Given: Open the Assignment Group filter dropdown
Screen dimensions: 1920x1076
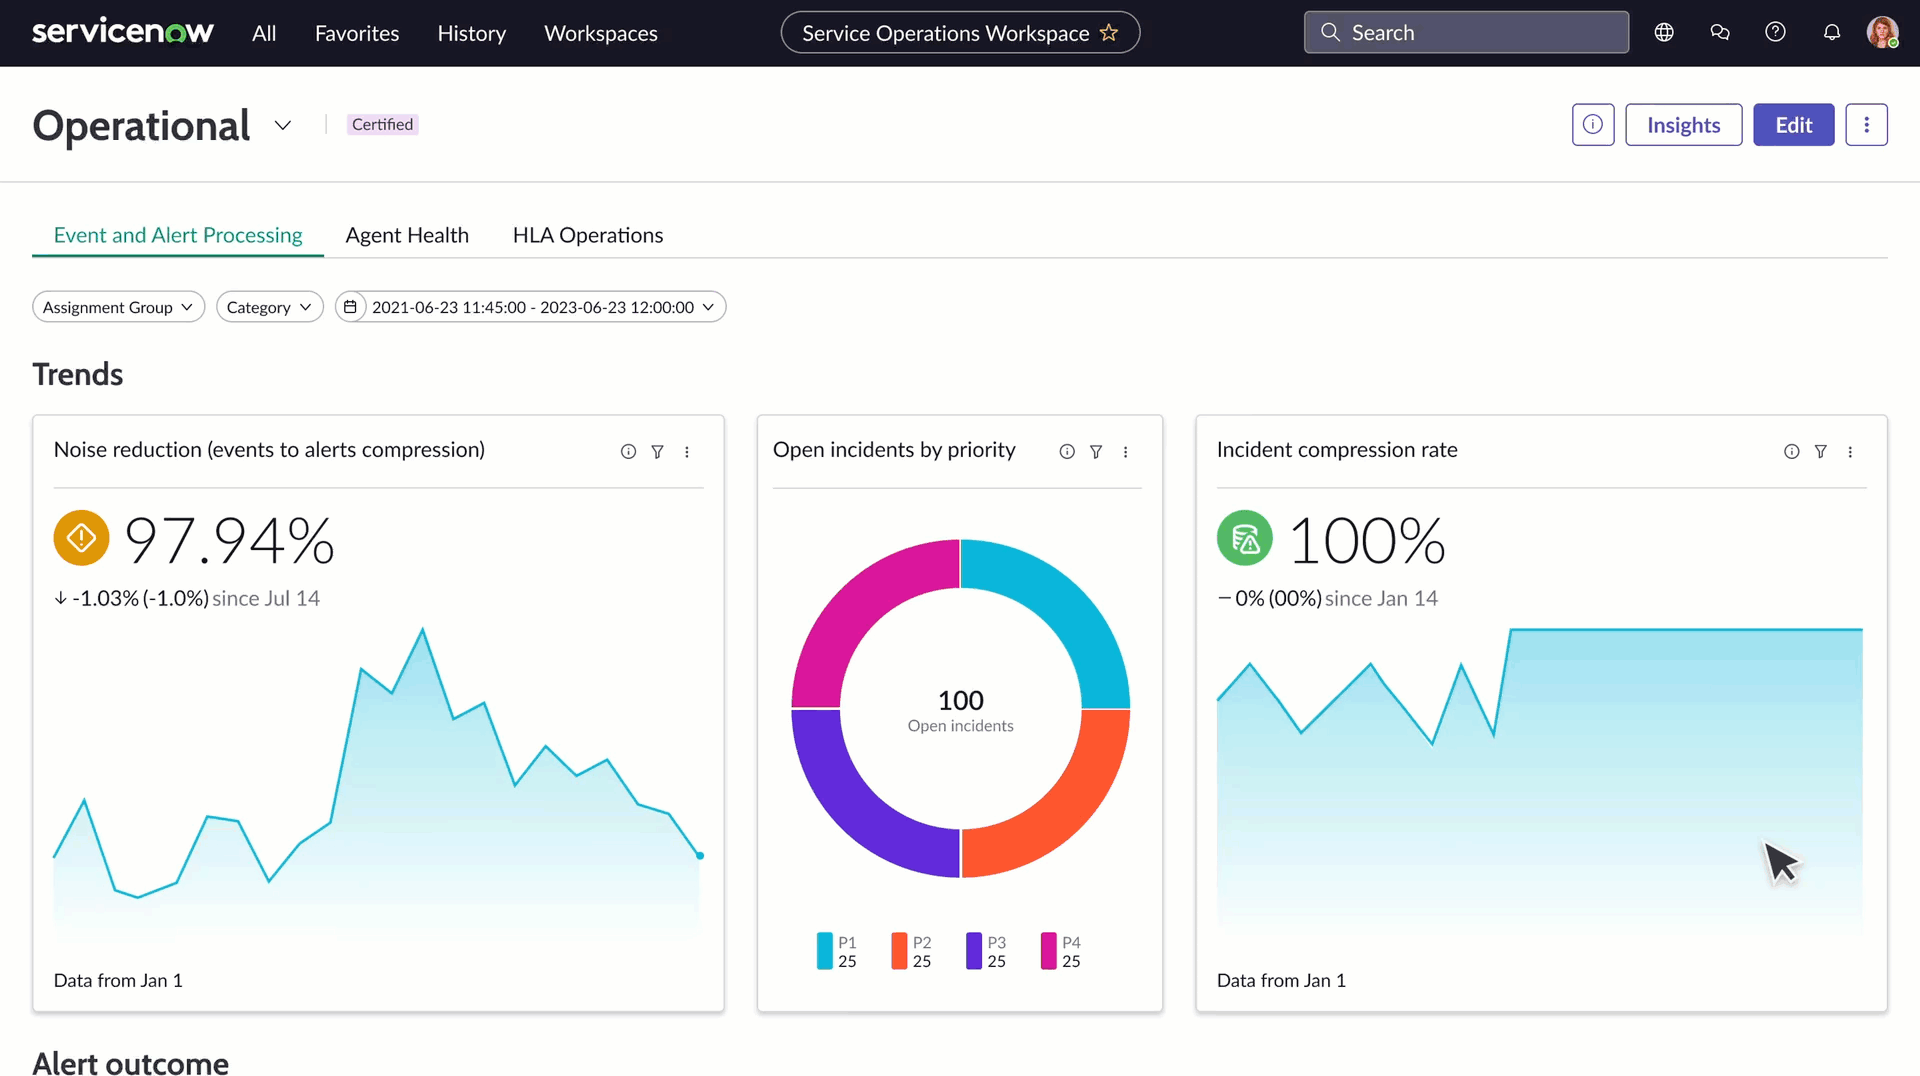Looking at the screenshot, I should [x=118, y=307].
